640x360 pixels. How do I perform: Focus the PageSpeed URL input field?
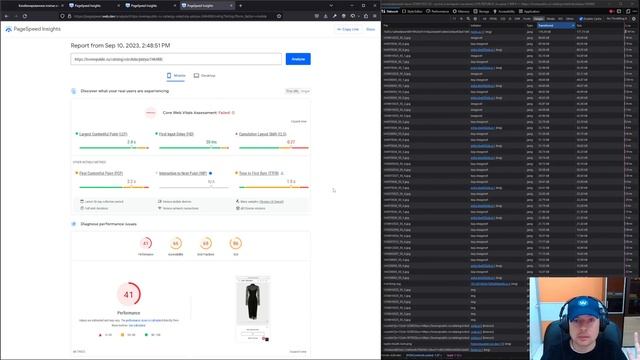coord(176,59)
